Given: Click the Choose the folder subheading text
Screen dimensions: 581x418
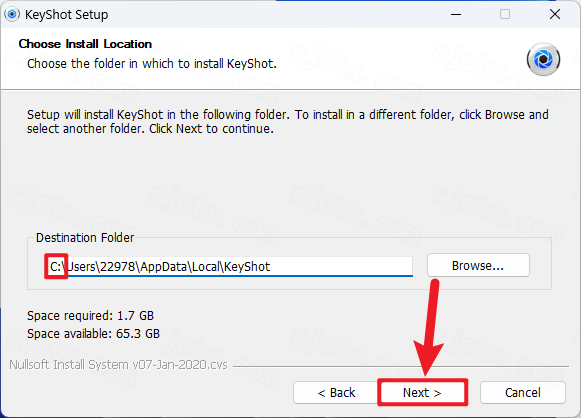Looking at the screenshot, I should point(152,64).
